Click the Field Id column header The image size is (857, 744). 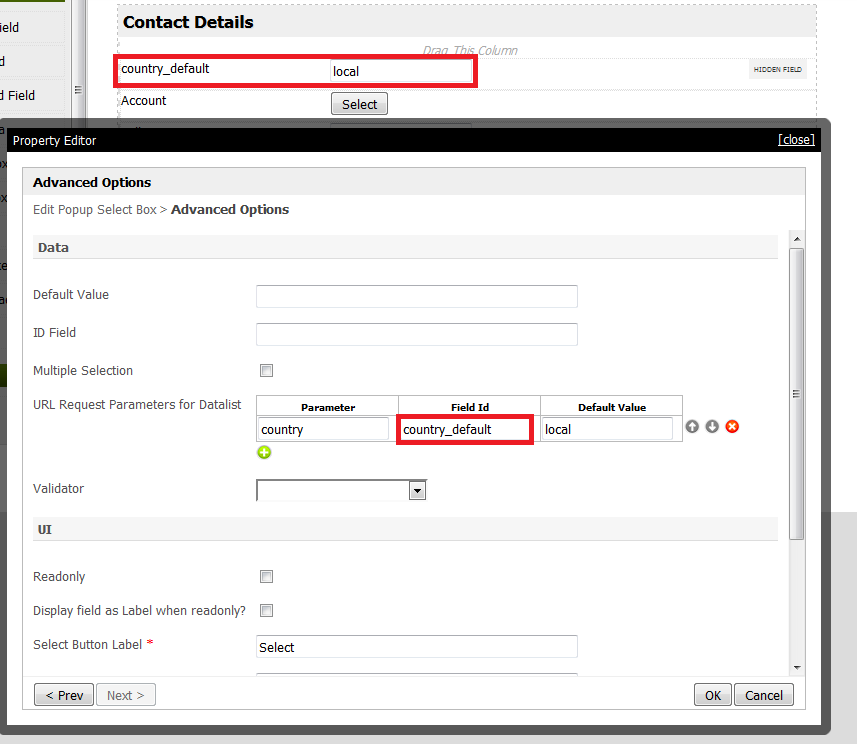[x=469, y=407]
